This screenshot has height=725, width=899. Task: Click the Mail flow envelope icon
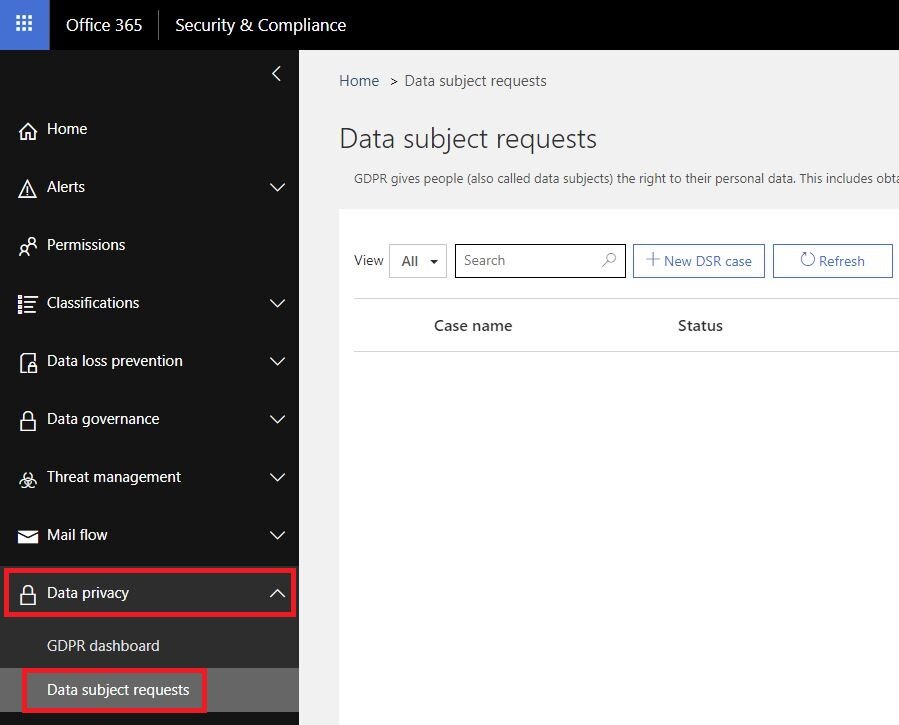click(x=28, y=536)
